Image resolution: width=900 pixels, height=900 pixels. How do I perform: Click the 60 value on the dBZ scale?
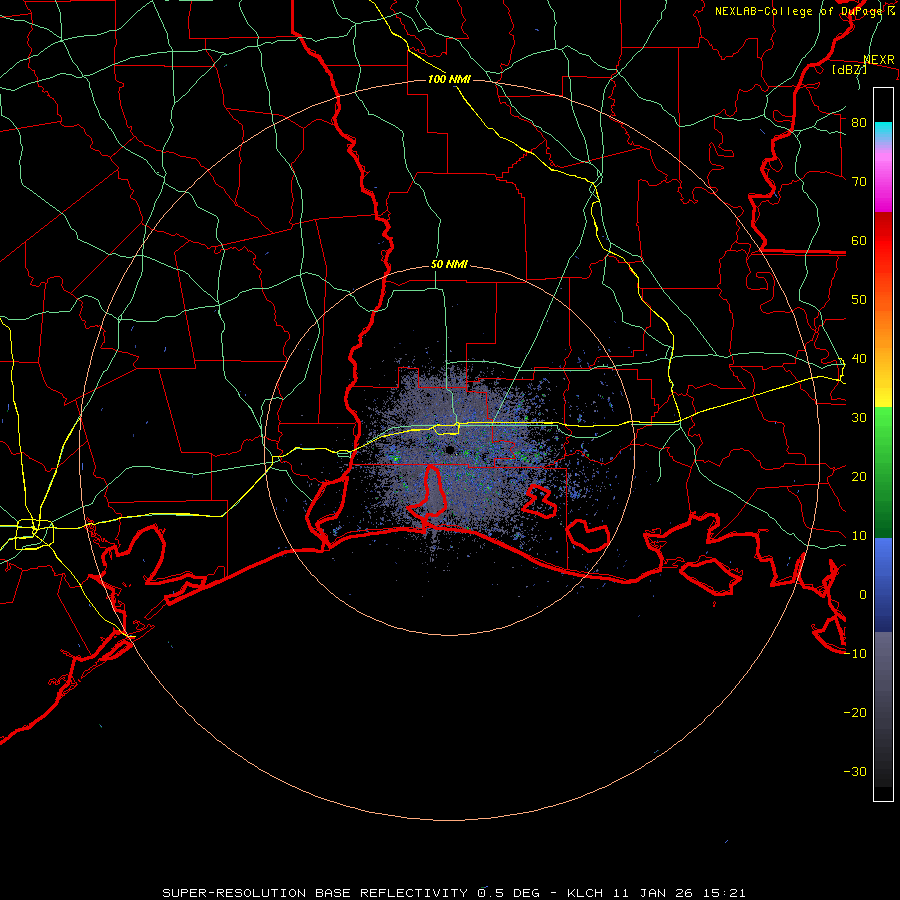click(x=859, y=240)
